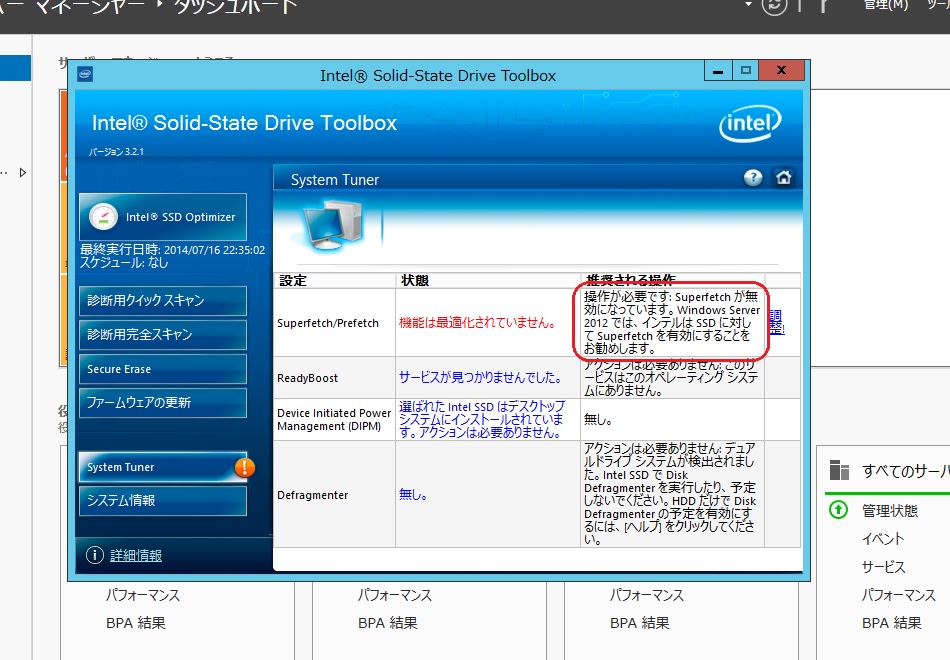Start the 診断用完全スキャン
Screen dimensions: 950x660
pyautogui.click(x=163, y=335)
